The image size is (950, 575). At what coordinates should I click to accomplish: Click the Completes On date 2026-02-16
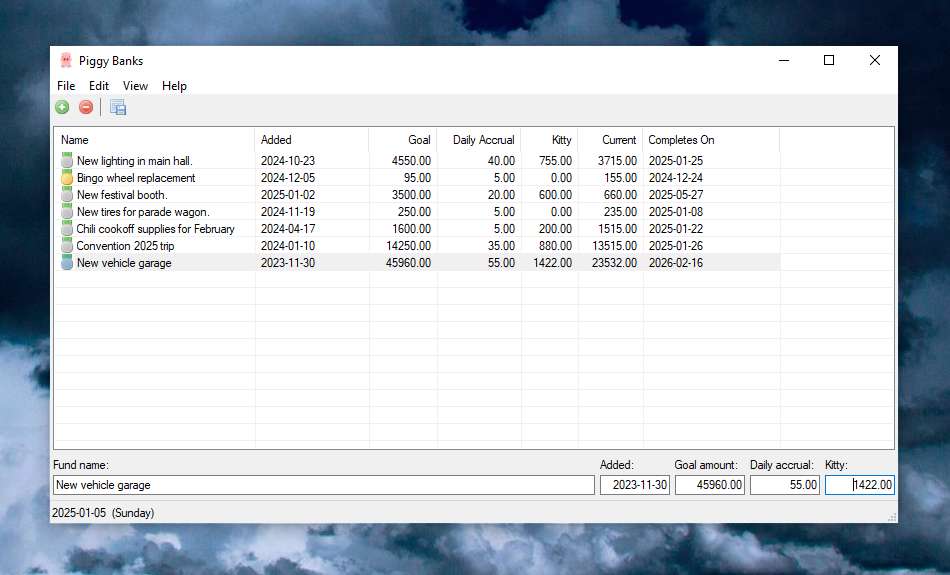coord(676,262)
